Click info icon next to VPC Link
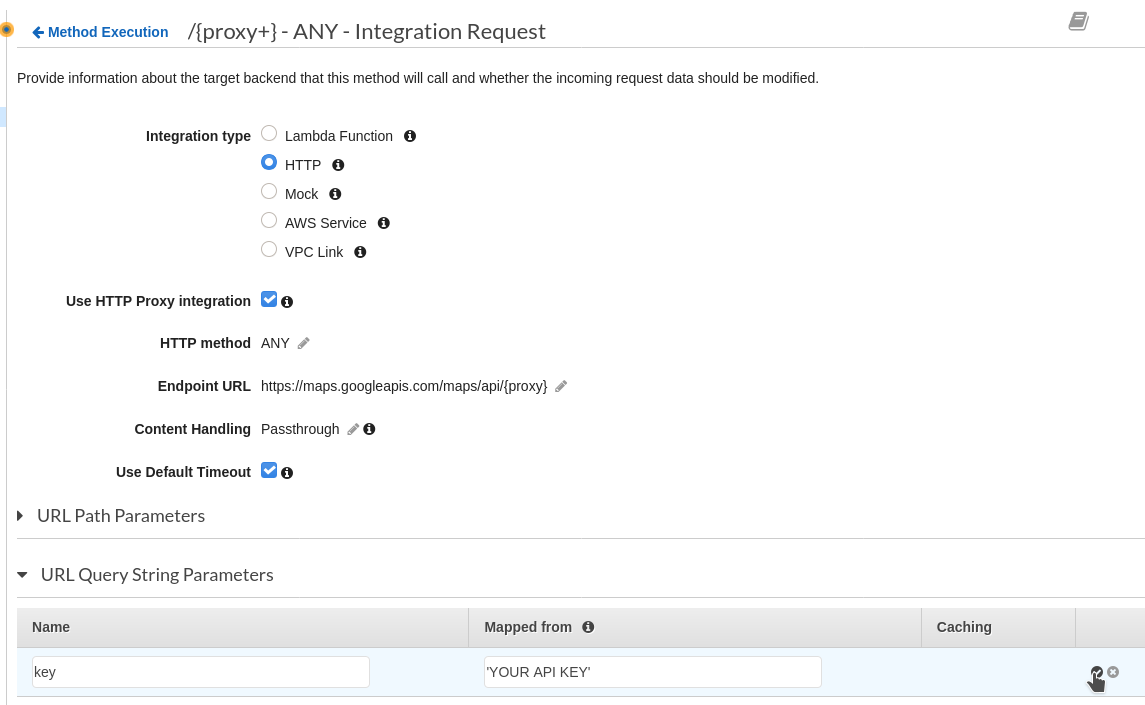The height and width of the screenshot is (705, 1145). [360, 252]
